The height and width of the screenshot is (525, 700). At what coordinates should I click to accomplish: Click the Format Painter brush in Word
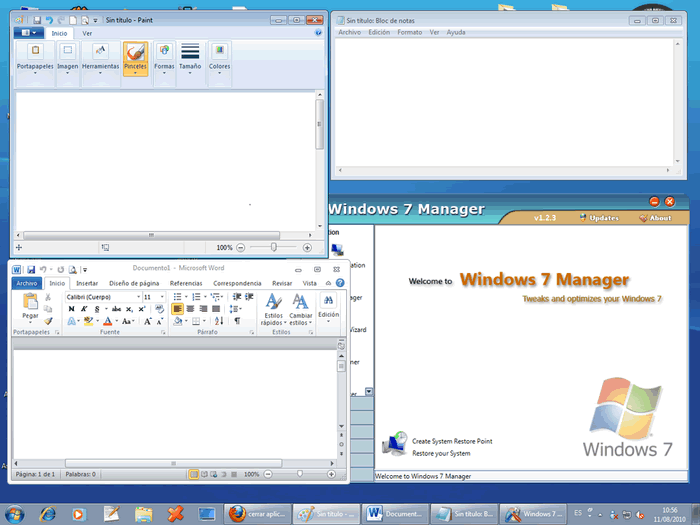pos(48,321)
